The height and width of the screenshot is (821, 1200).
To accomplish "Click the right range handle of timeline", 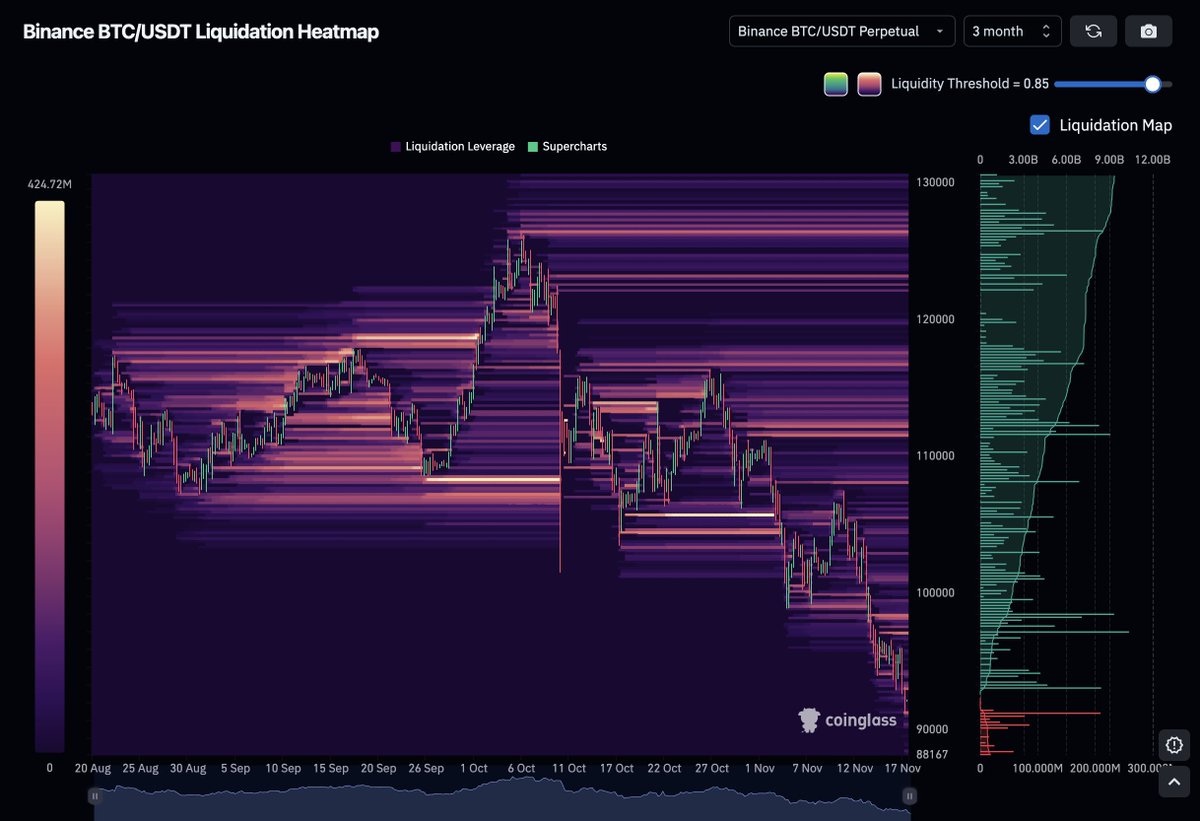I will [x=909, y=796].
